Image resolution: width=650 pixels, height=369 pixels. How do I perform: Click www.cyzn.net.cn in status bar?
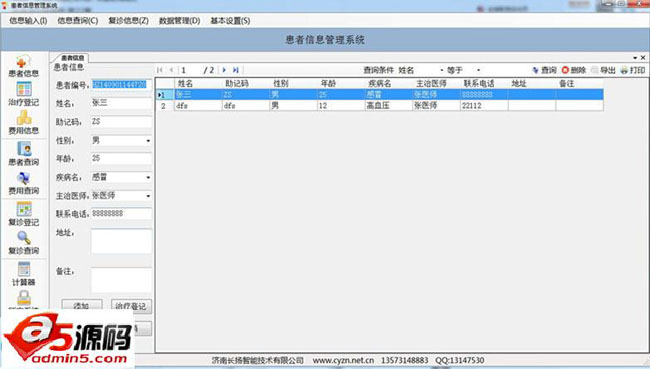pos(343,360)
